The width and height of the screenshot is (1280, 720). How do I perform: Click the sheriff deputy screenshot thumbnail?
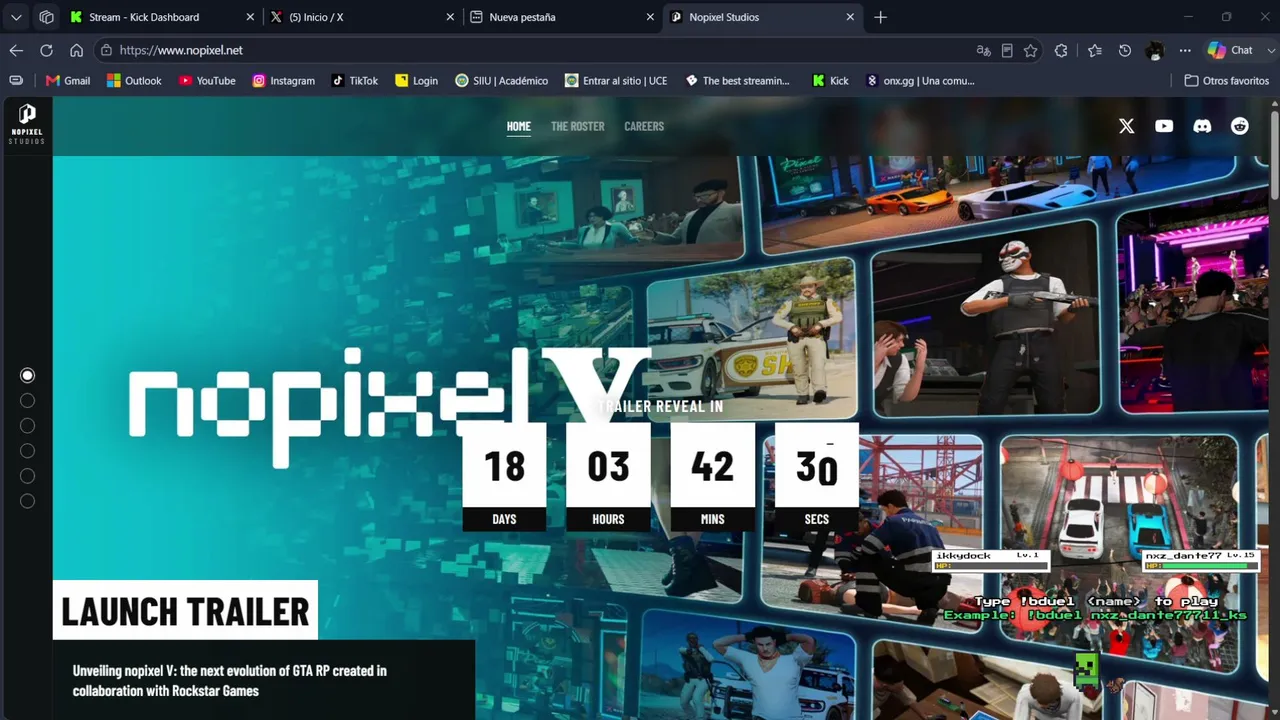point(752,340)
